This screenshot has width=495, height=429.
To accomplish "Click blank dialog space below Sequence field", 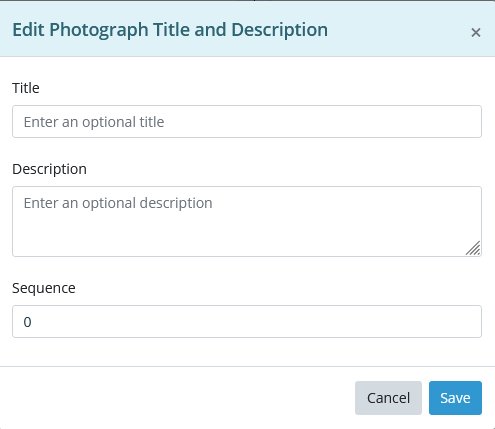I will tap(247, 352).
